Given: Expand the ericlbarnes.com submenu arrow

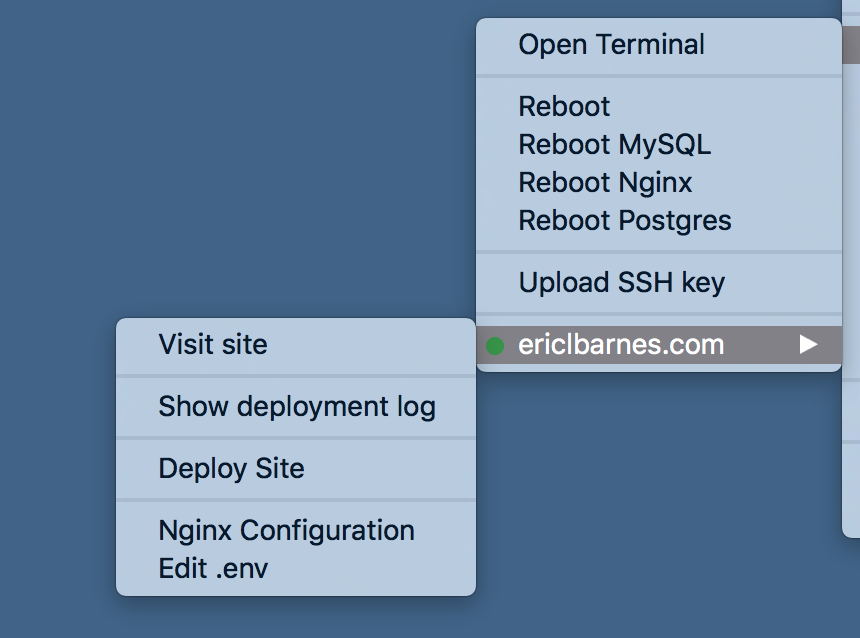Looking at the screenshot, I should pos(808,345).
